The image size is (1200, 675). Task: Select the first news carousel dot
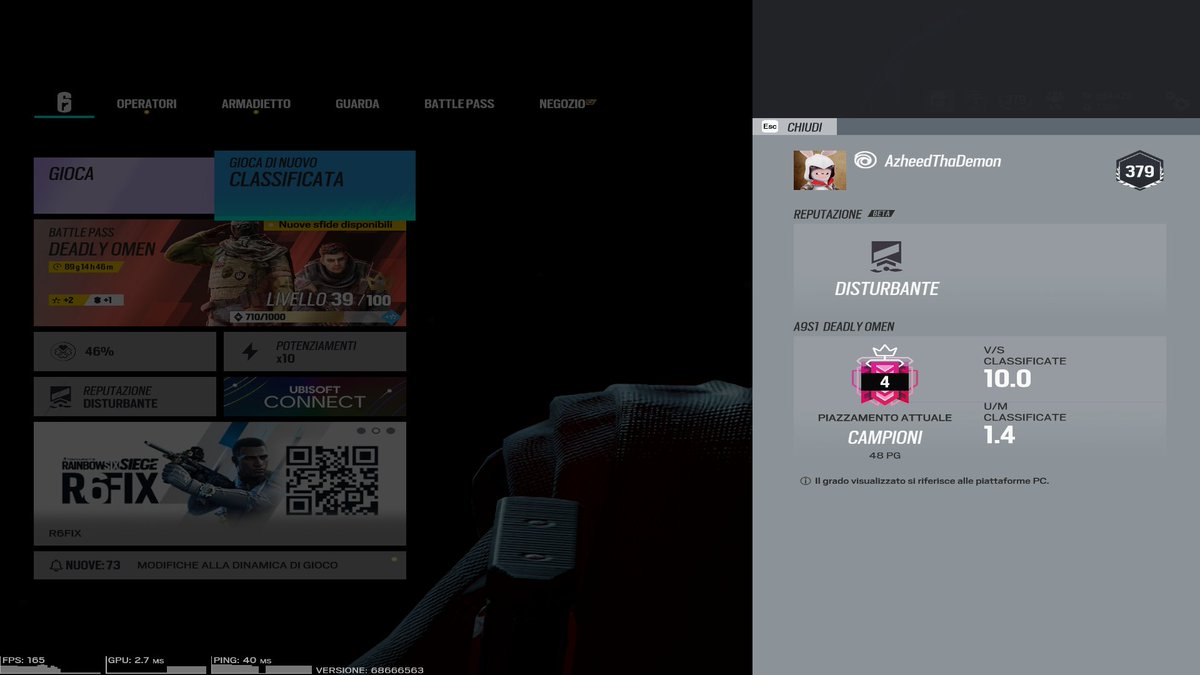361,431
